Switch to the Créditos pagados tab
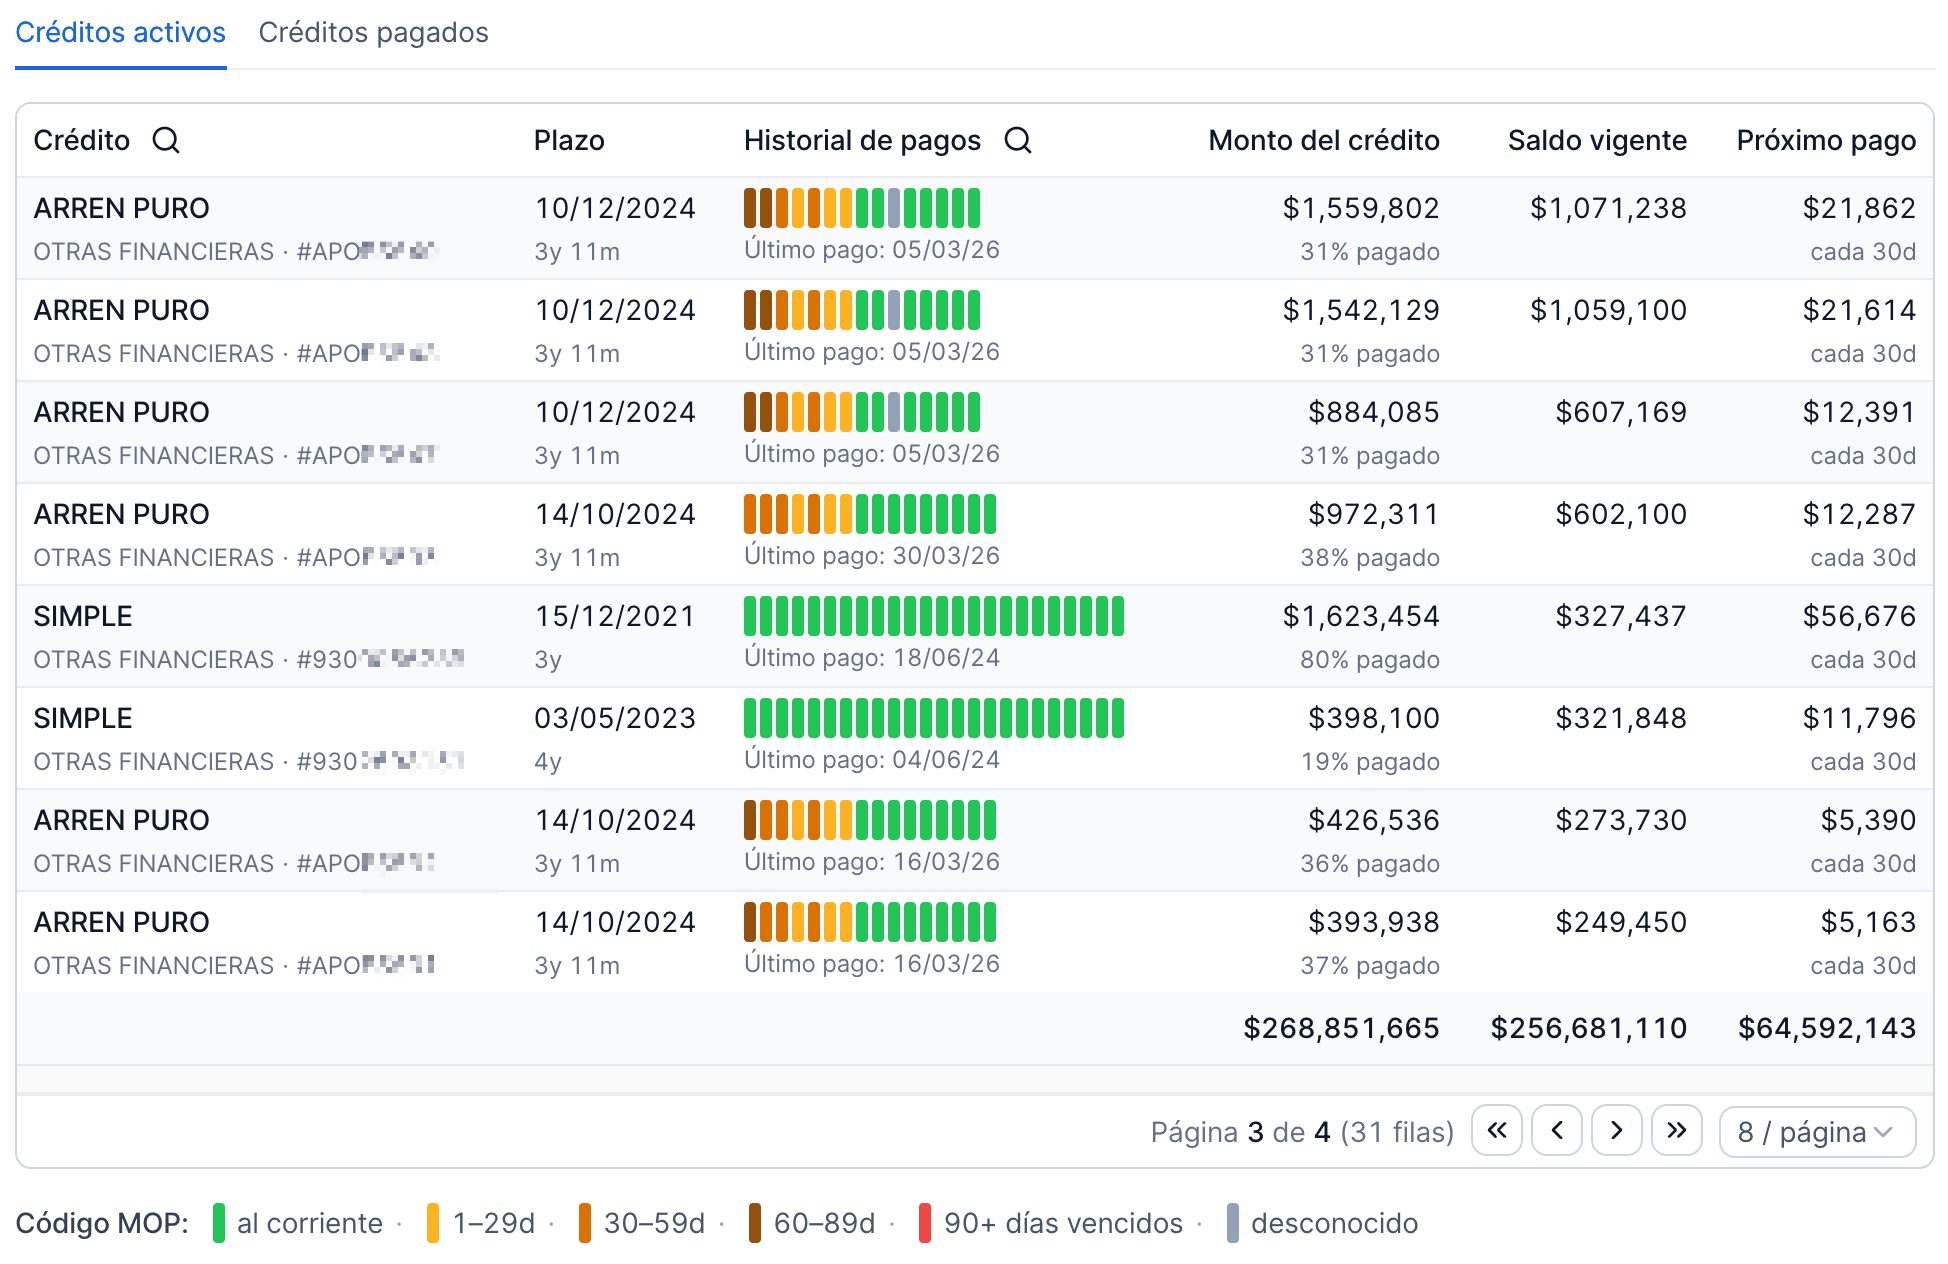Screen dimensions: 1948x1264 [373, 33]
